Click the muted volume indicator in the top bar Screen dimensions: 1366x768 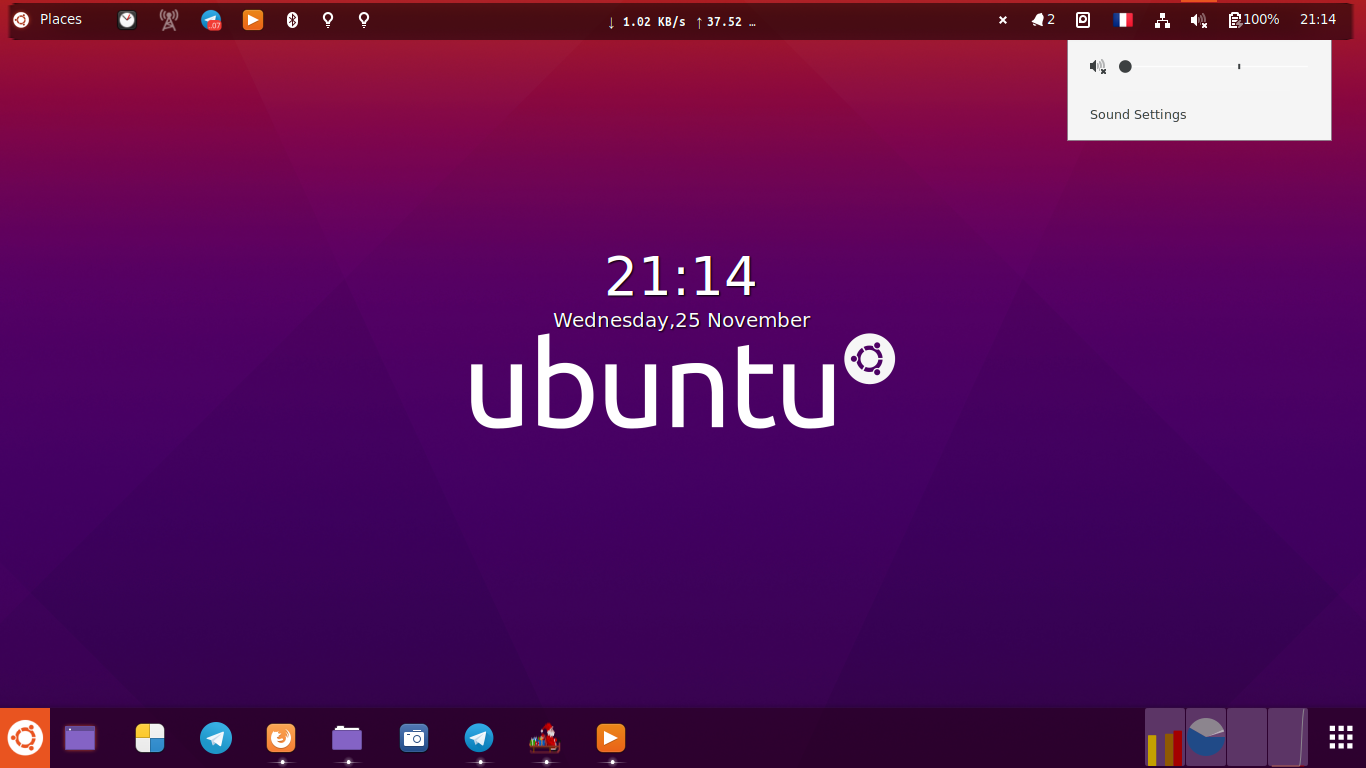tap(1199, 20)
